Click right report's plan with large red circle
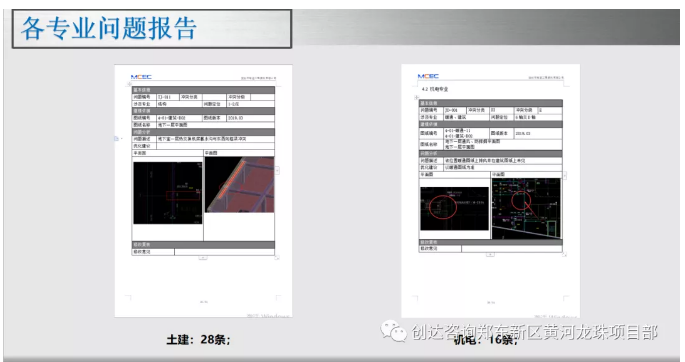The height and width of the screenshot is (362, 685). [454, 208]
